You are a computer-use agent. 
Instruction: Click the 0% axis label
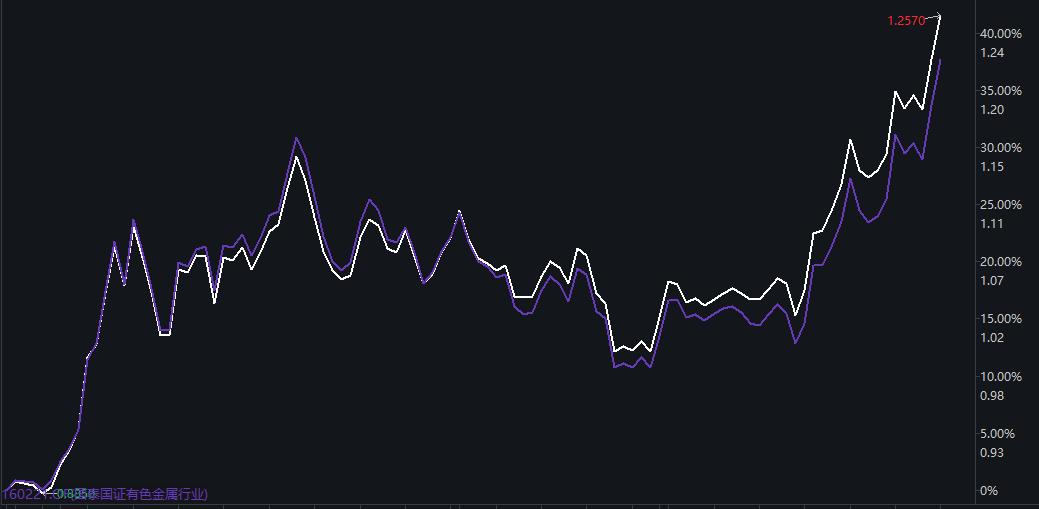coord(989,491)
